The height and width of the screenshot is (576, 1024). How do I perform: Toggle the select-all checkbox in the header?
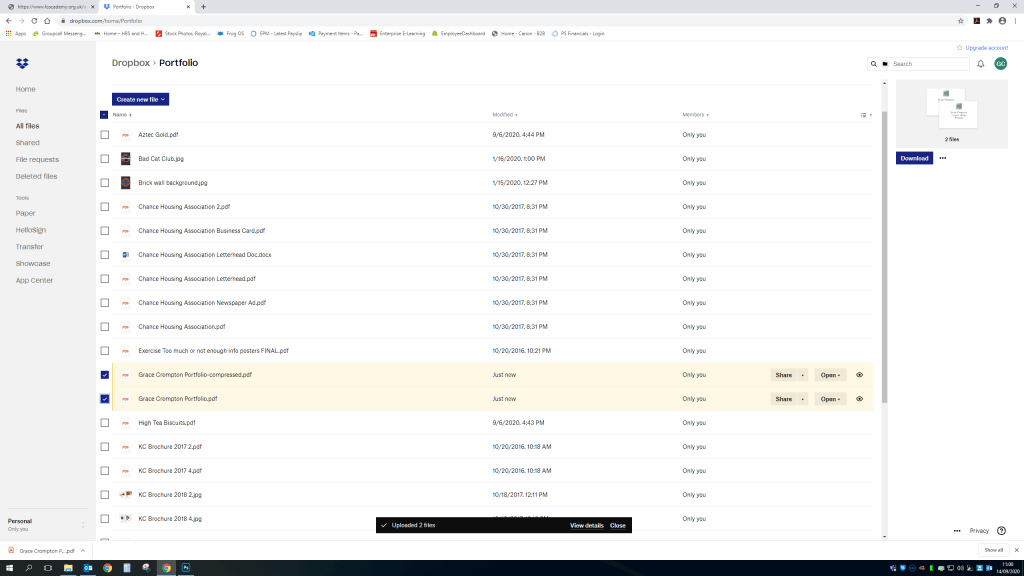pyautogui.click(x=105, y=115)
